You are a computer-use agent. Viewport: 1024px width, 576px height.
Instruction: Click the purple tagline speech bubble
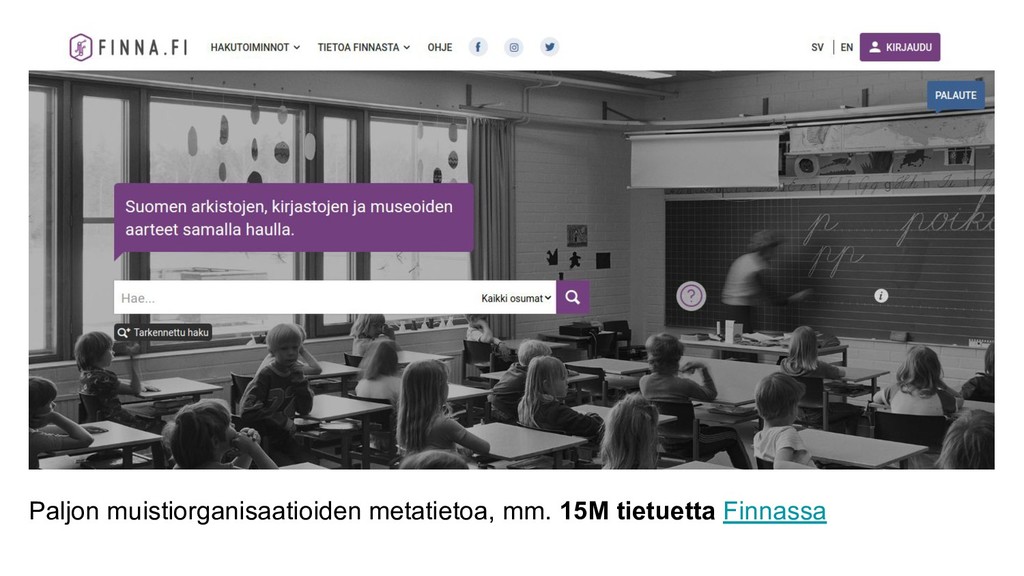click(294, 218)
